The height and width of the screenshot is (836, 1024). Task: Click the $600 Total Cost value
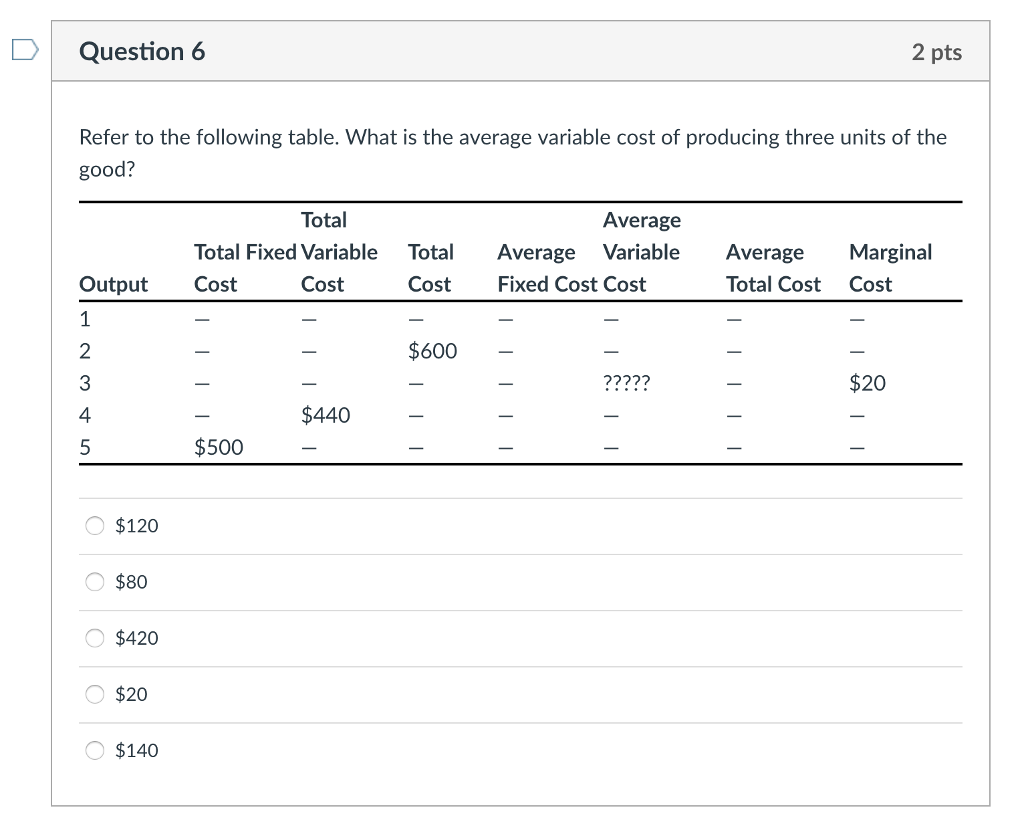(x=432, y=350)
